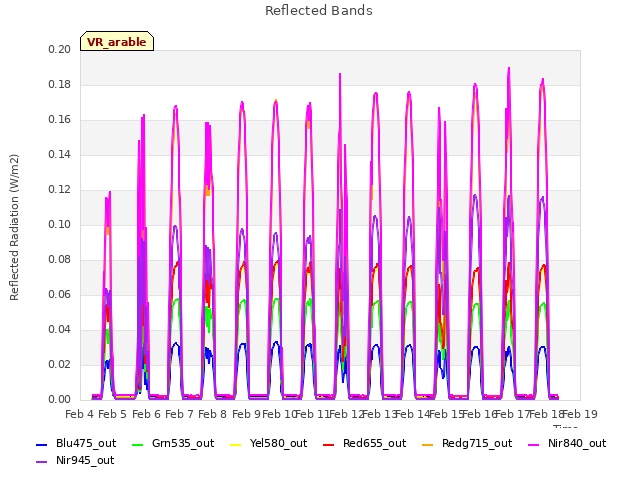This screenshot has width=640, height=480.
Task: Click the 0.18 y-axis tick label
Action: click(60, 84)
